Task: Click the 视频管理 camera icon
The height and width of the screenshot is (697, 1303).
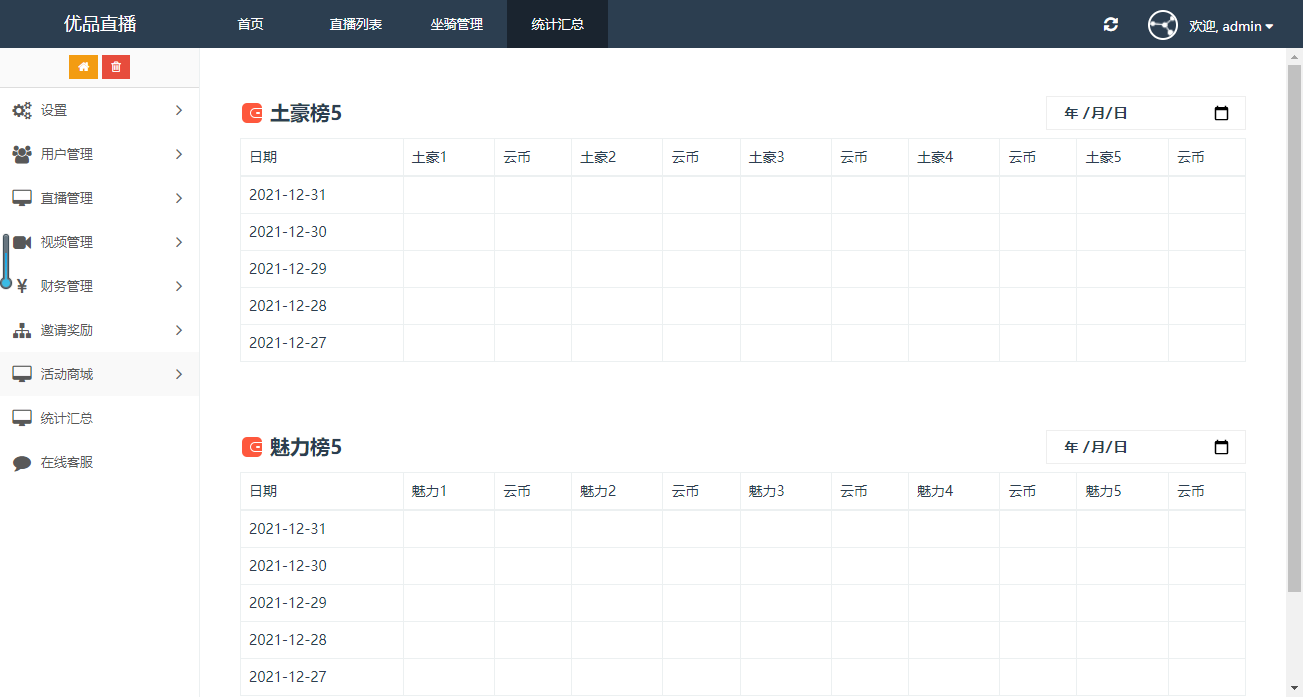Action: 21,242
